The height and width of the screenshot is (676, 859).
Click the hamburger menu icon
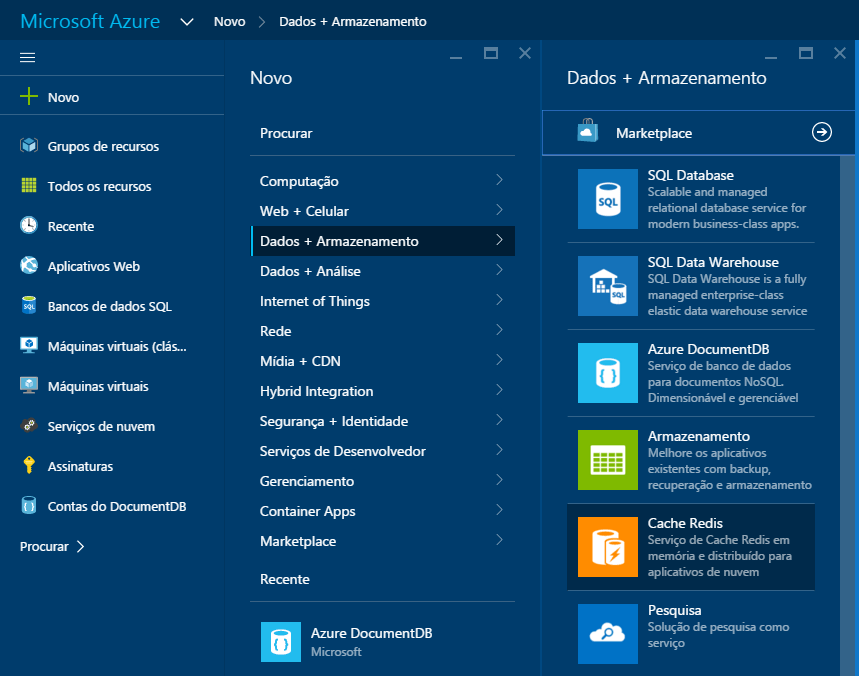point(27,57)
